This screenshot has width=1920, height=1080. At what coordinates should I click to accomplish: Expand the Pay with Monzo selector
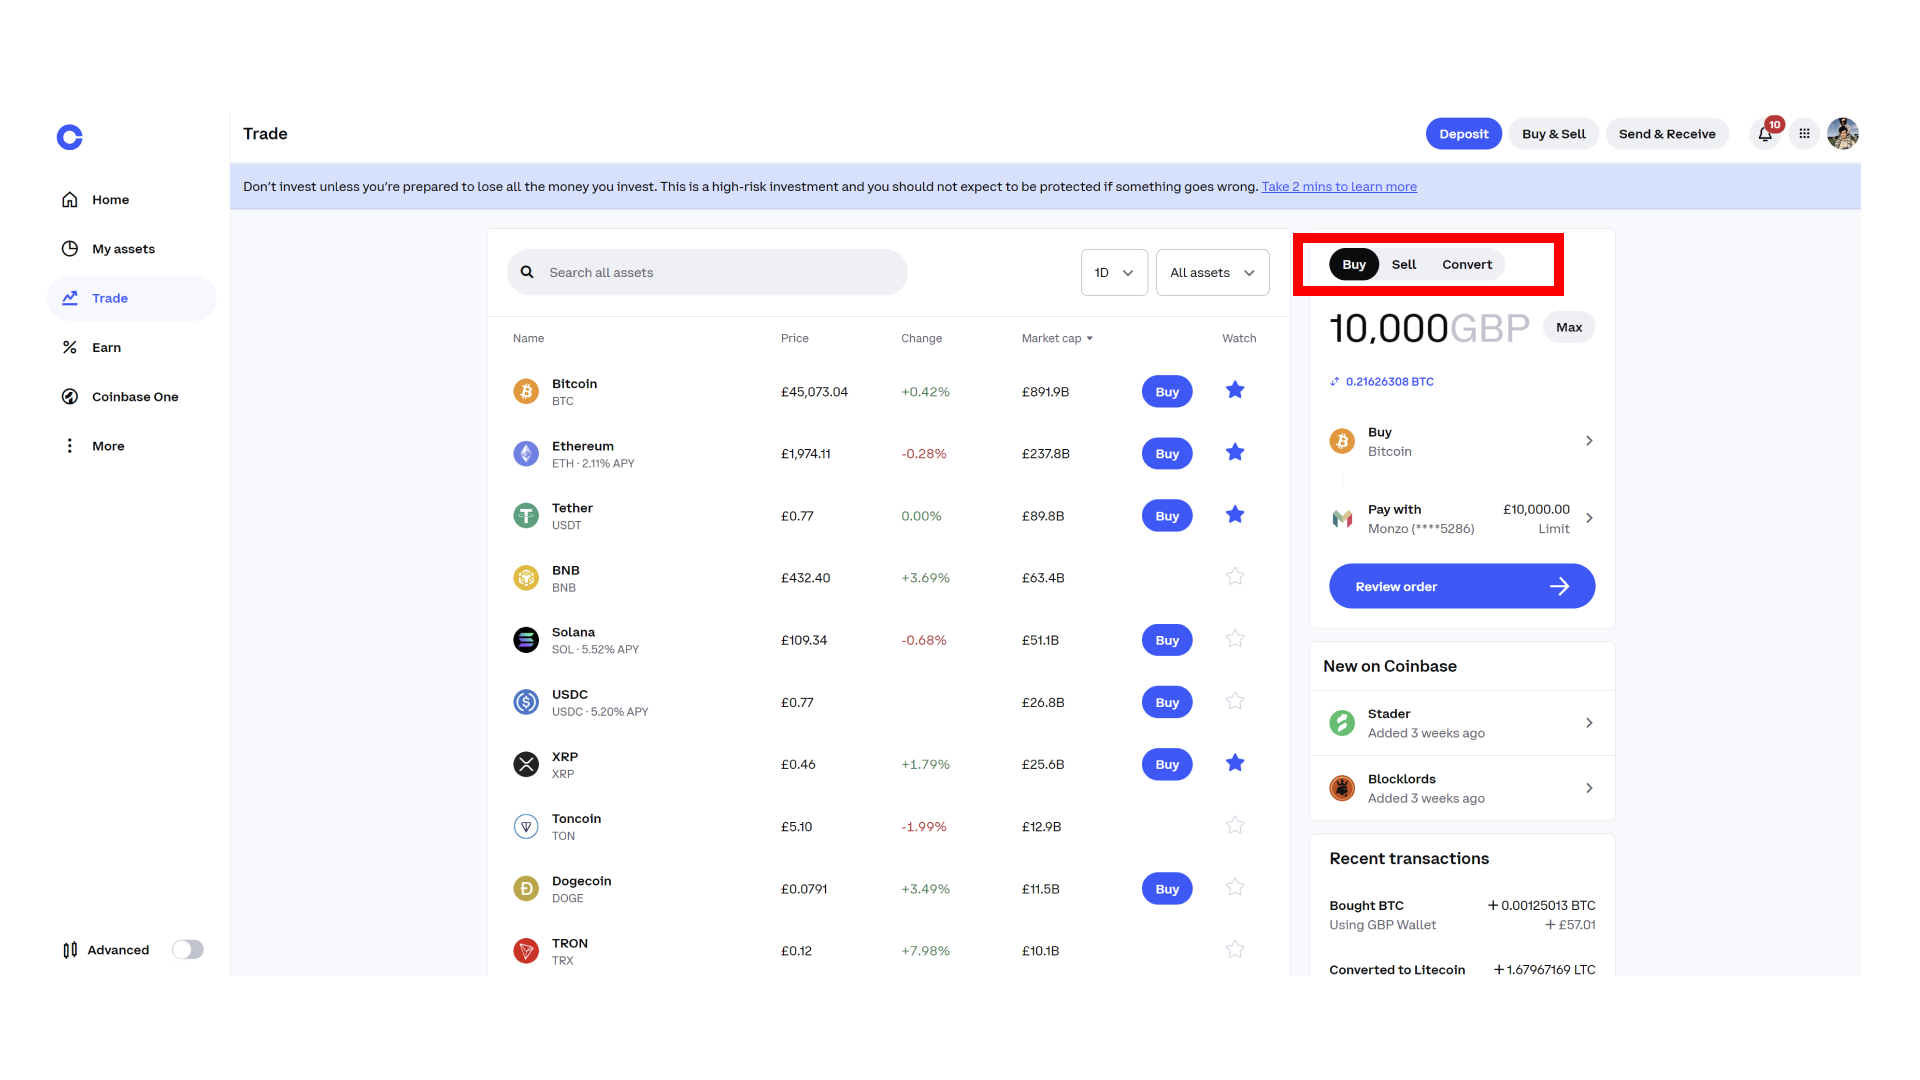tap(1462, 519)
